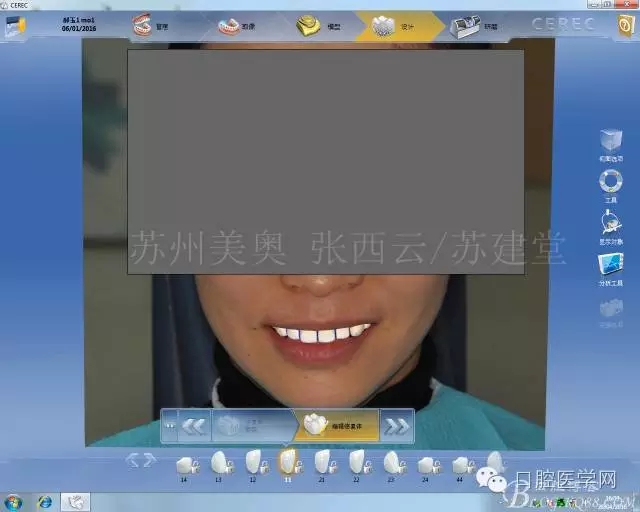The image size is (640, 512).
Task: Select tooth 23 restoration icon
Action: click(x=393, y=463)
